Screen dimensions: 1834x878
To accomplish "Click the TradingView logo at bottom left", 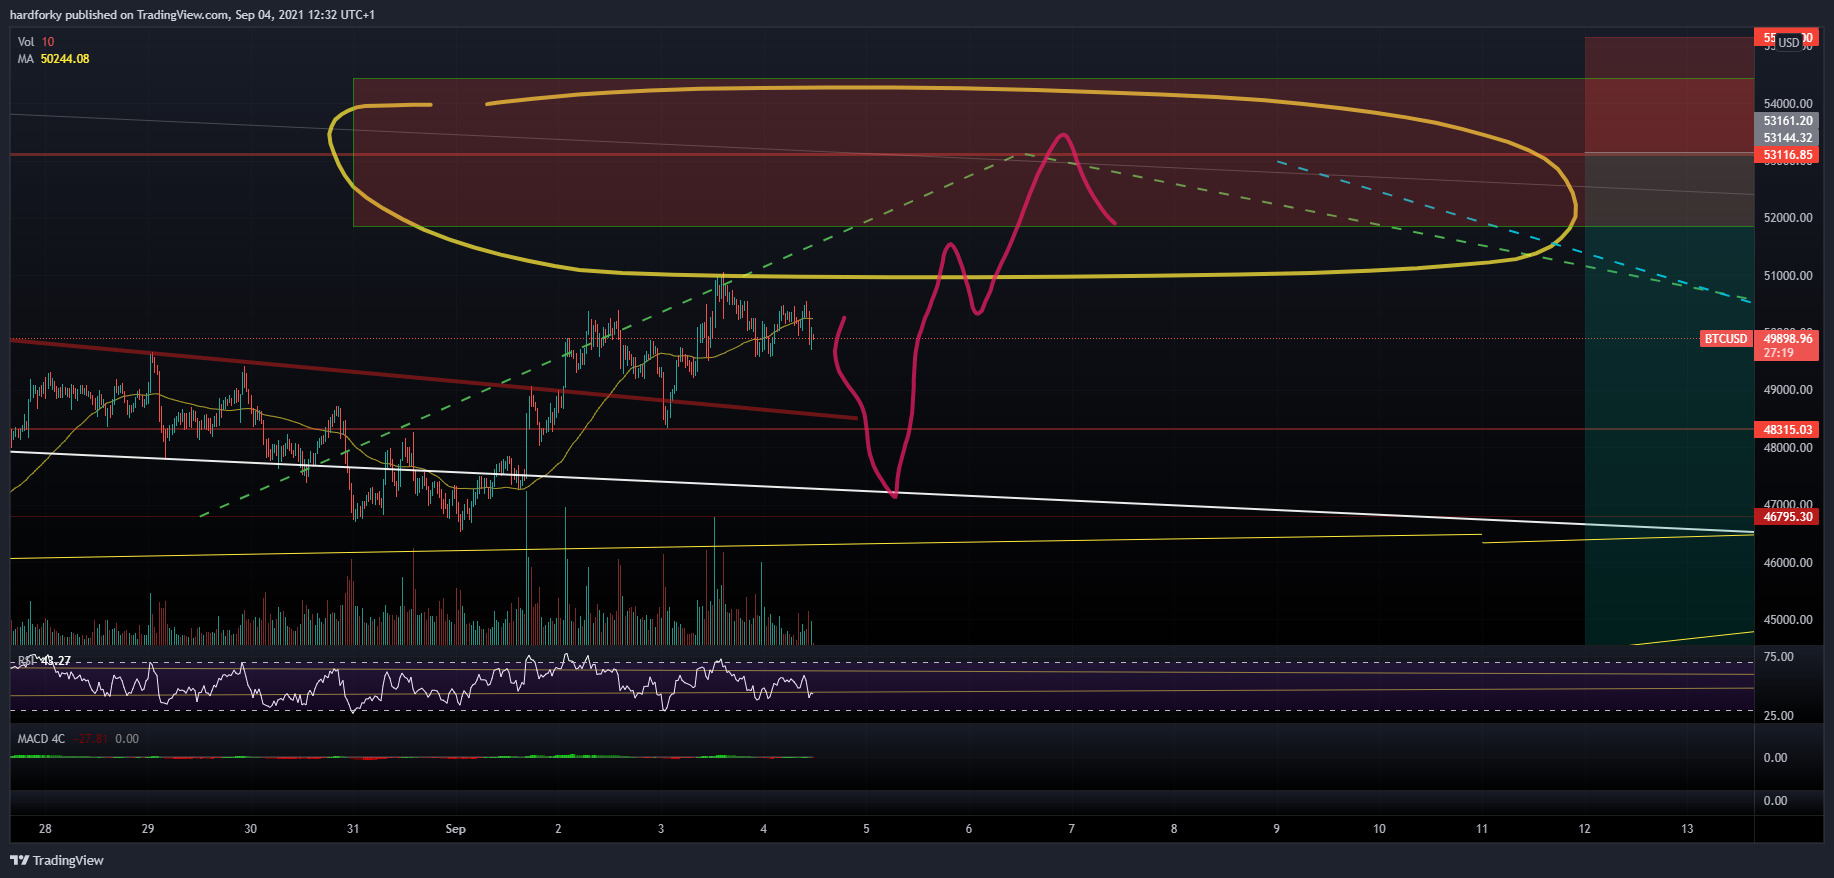I will [57, 860].
